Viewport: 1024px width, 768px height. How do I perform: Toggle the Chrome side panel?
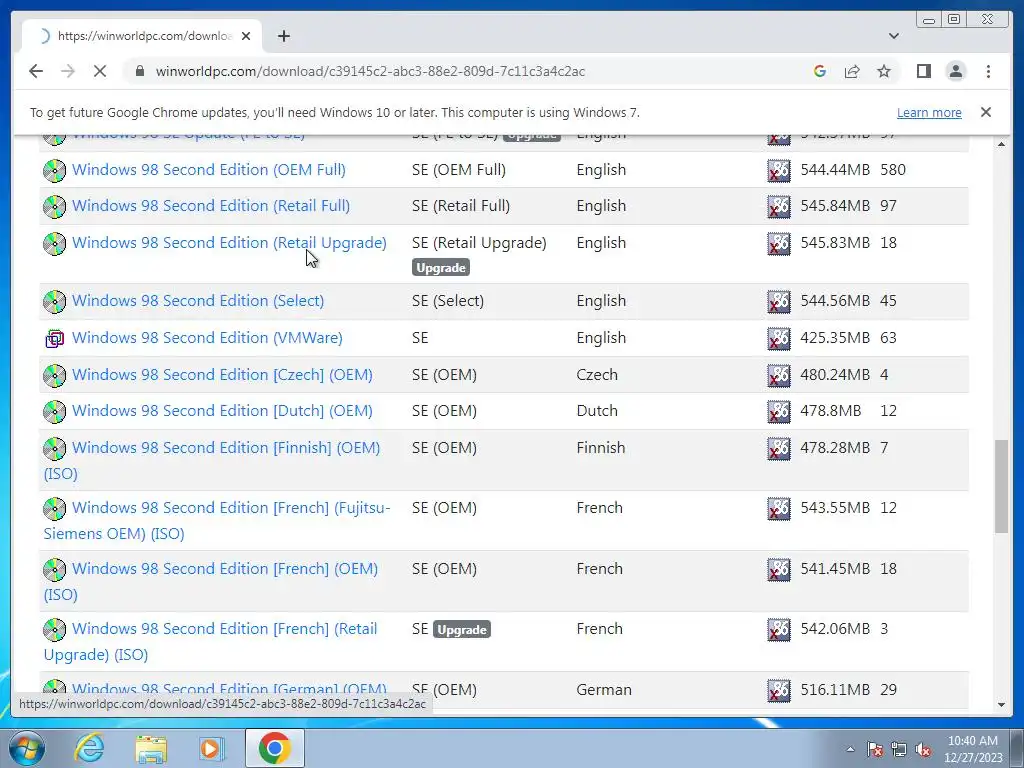coord(923,71)
